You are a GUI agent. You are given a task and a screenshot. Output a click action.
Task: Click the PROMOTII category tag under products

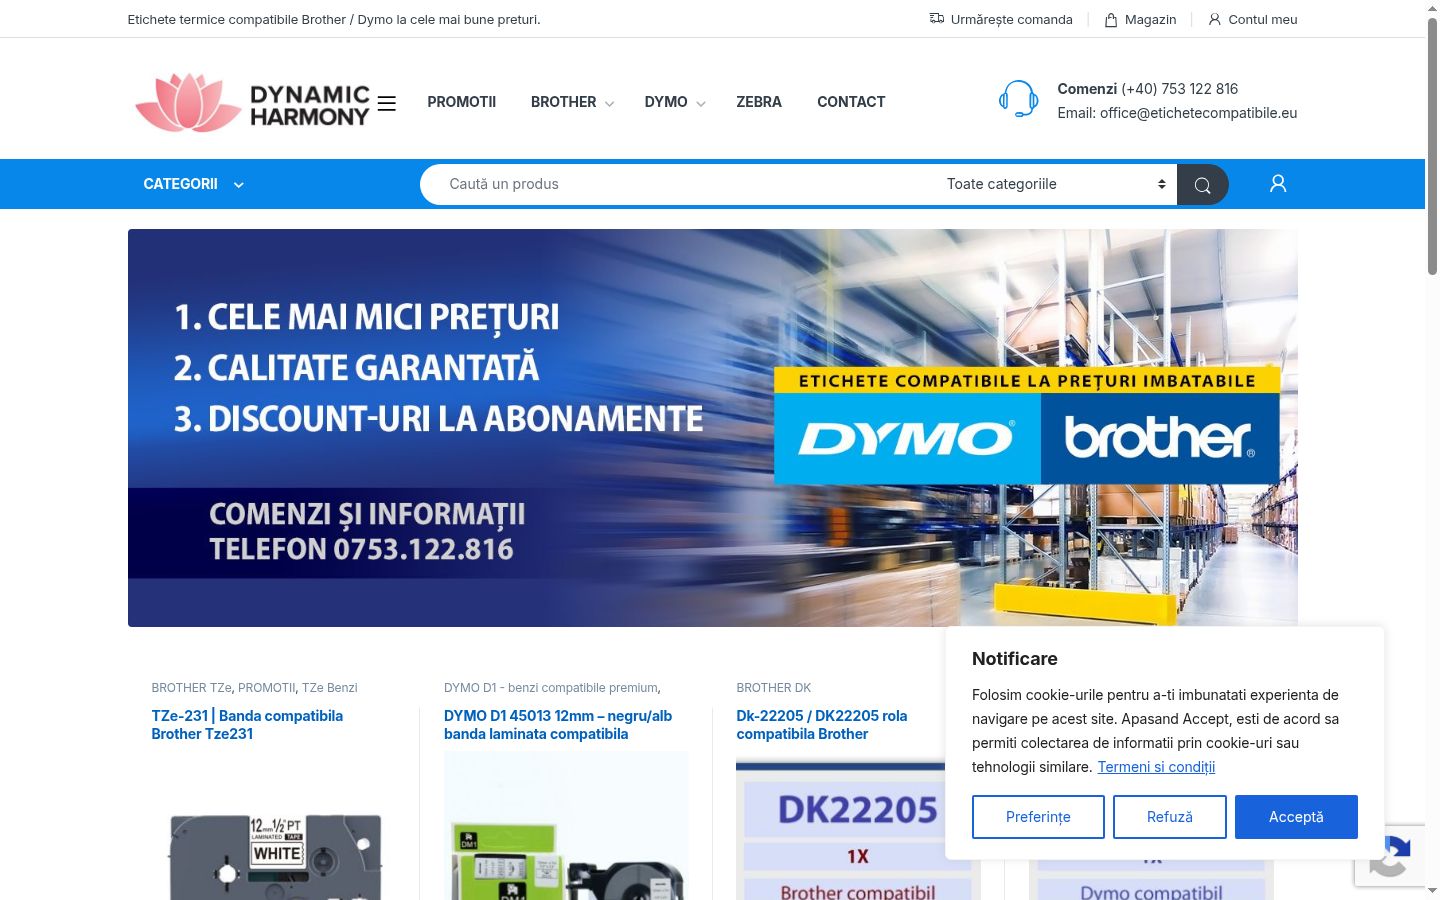pos(267,688)
